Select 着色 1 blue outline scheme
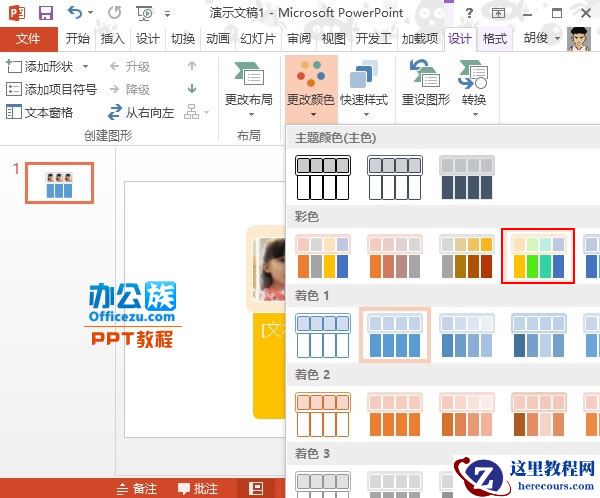The width and height of the screenshot is (600, 498). [x=323, y=335]
